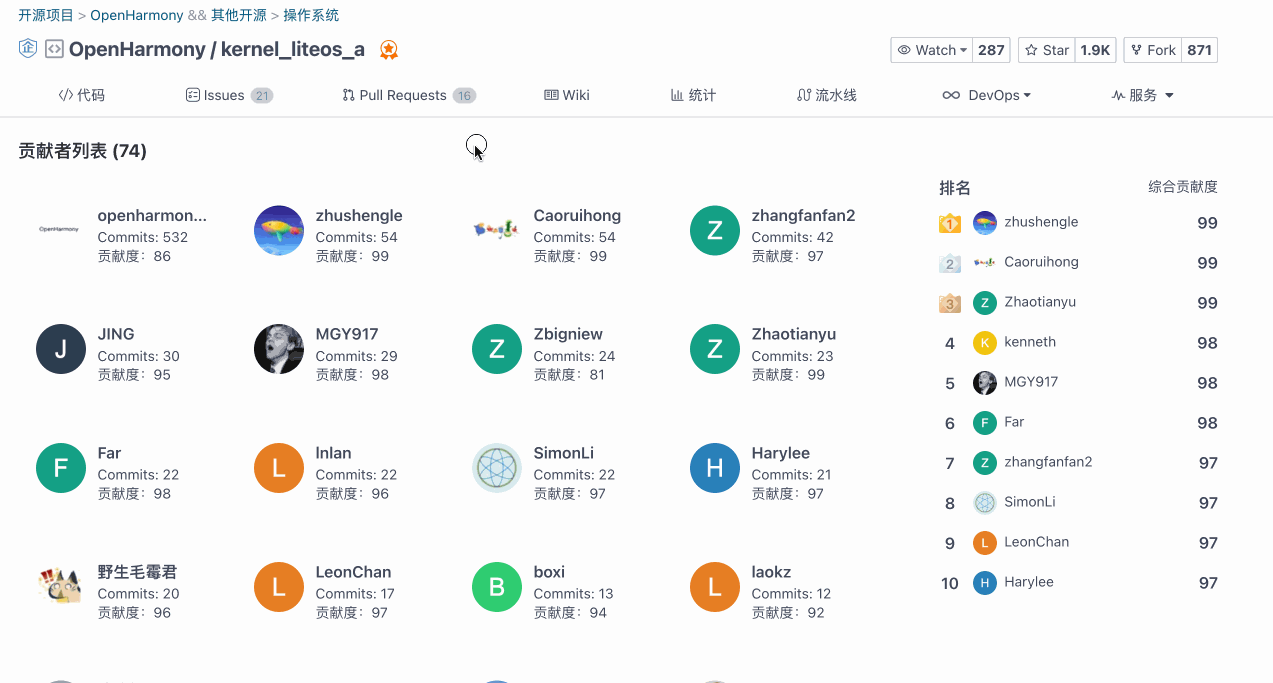Open kenneth's profile in ranking list
This screenshot has height=683, width=1273.
[x=1030, y=342]
